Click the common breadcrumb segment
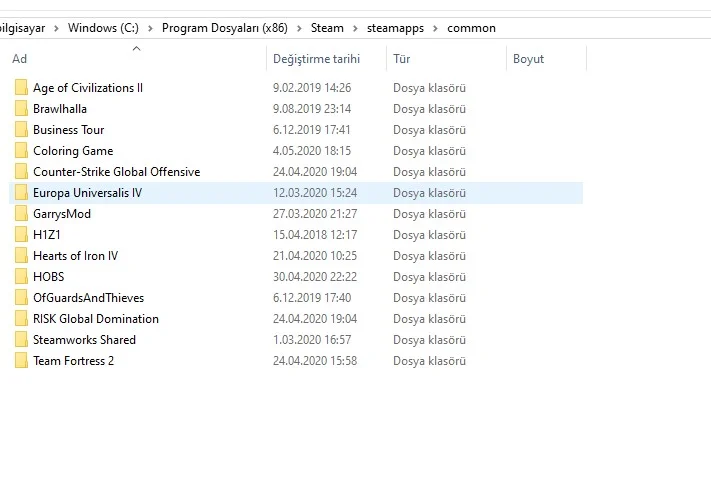Screen dimensions: 711x483 (471, 28)
